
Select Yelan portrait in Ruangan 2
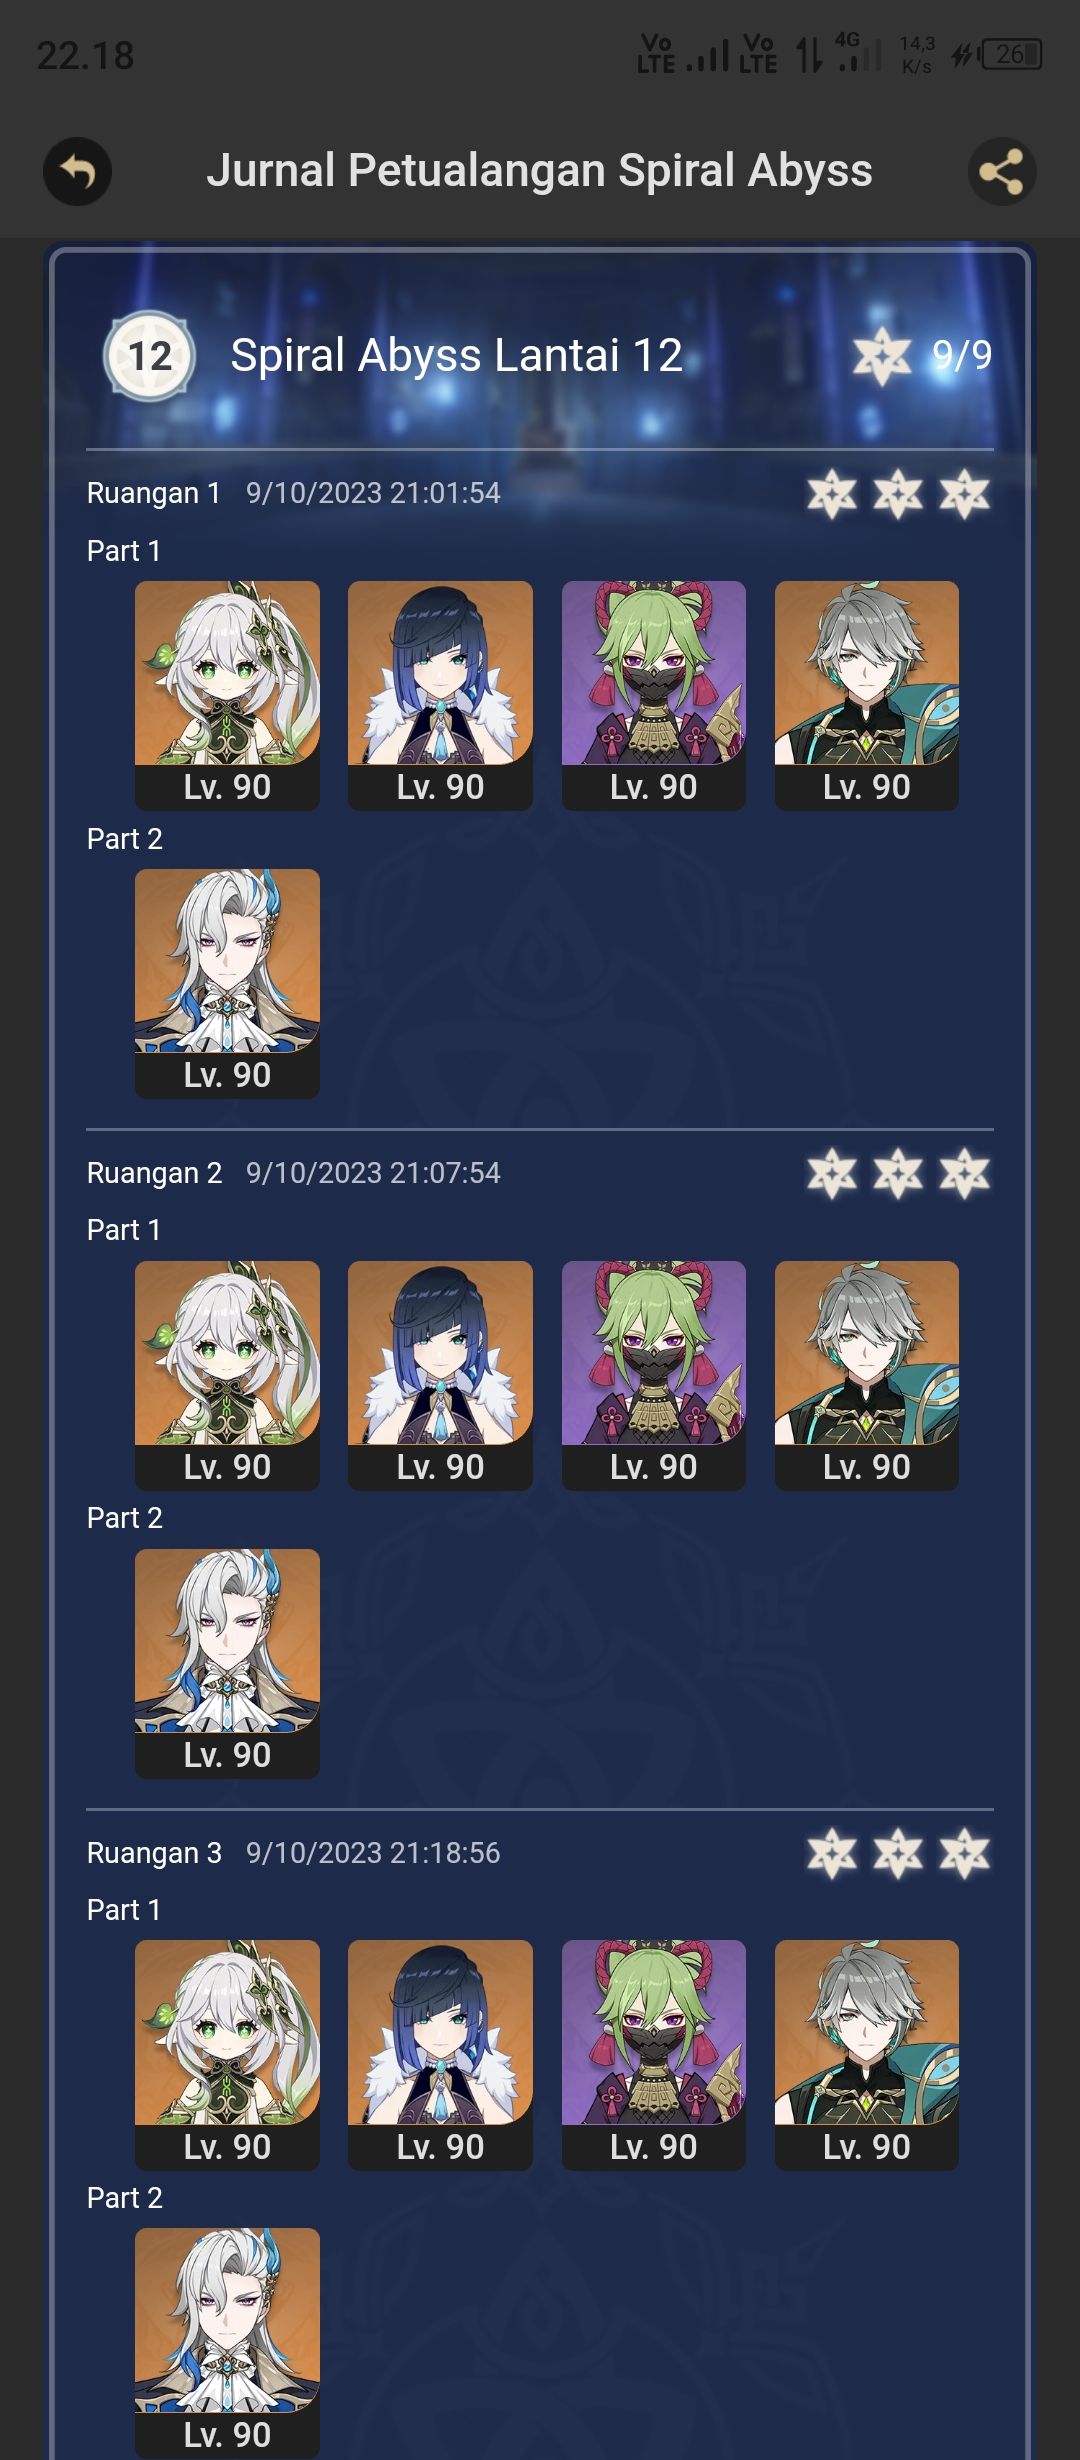(440, 1375)
